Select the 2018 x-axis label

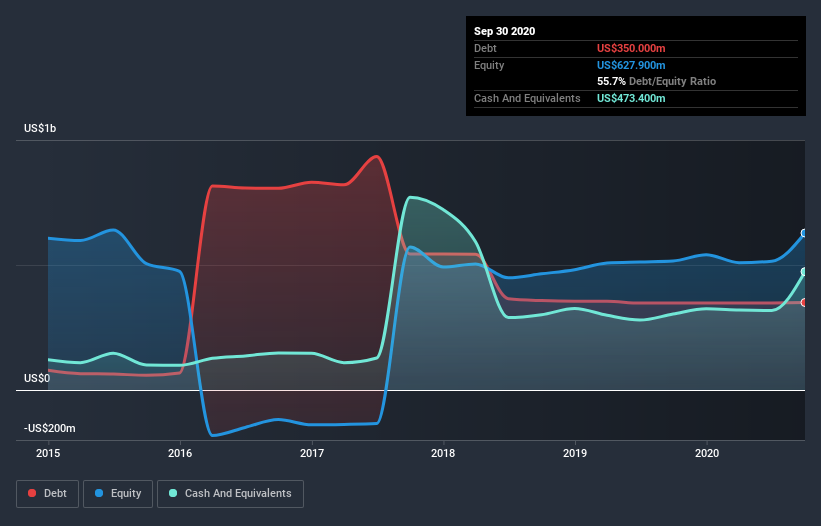[x=443, y=453]
